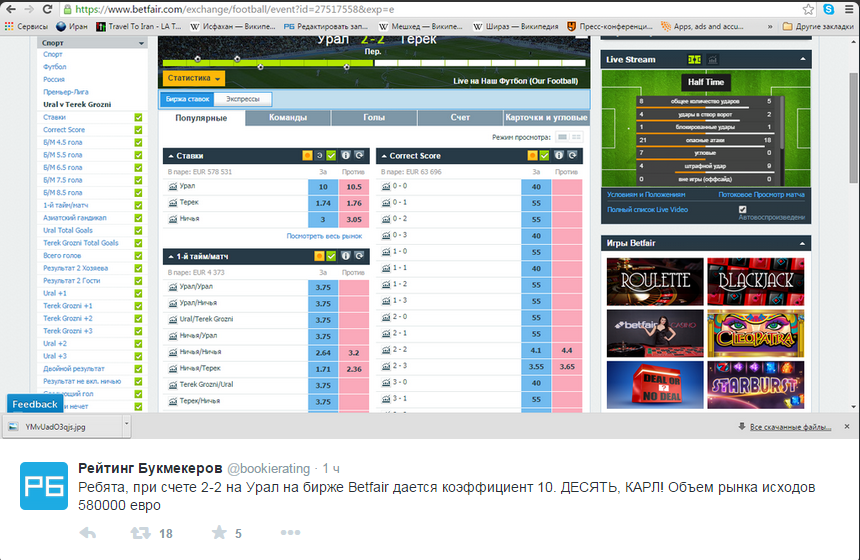860x560 pixels.
Task: Open graph icon for Ничья/Терек row
Action: [x=173, y=369]
